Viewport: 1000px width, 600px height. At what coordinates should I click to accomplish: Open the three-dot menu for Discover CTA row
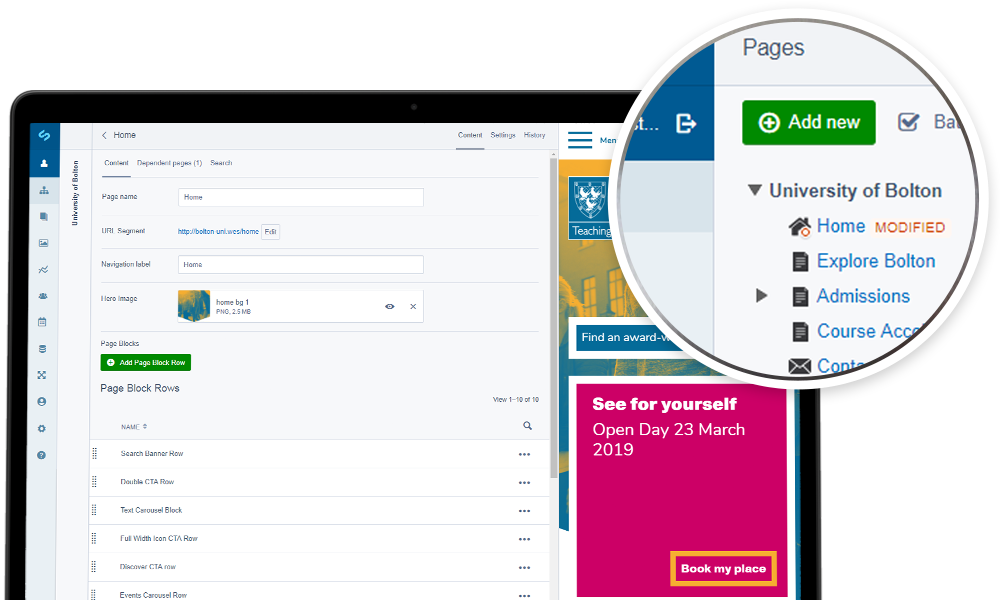524,567
